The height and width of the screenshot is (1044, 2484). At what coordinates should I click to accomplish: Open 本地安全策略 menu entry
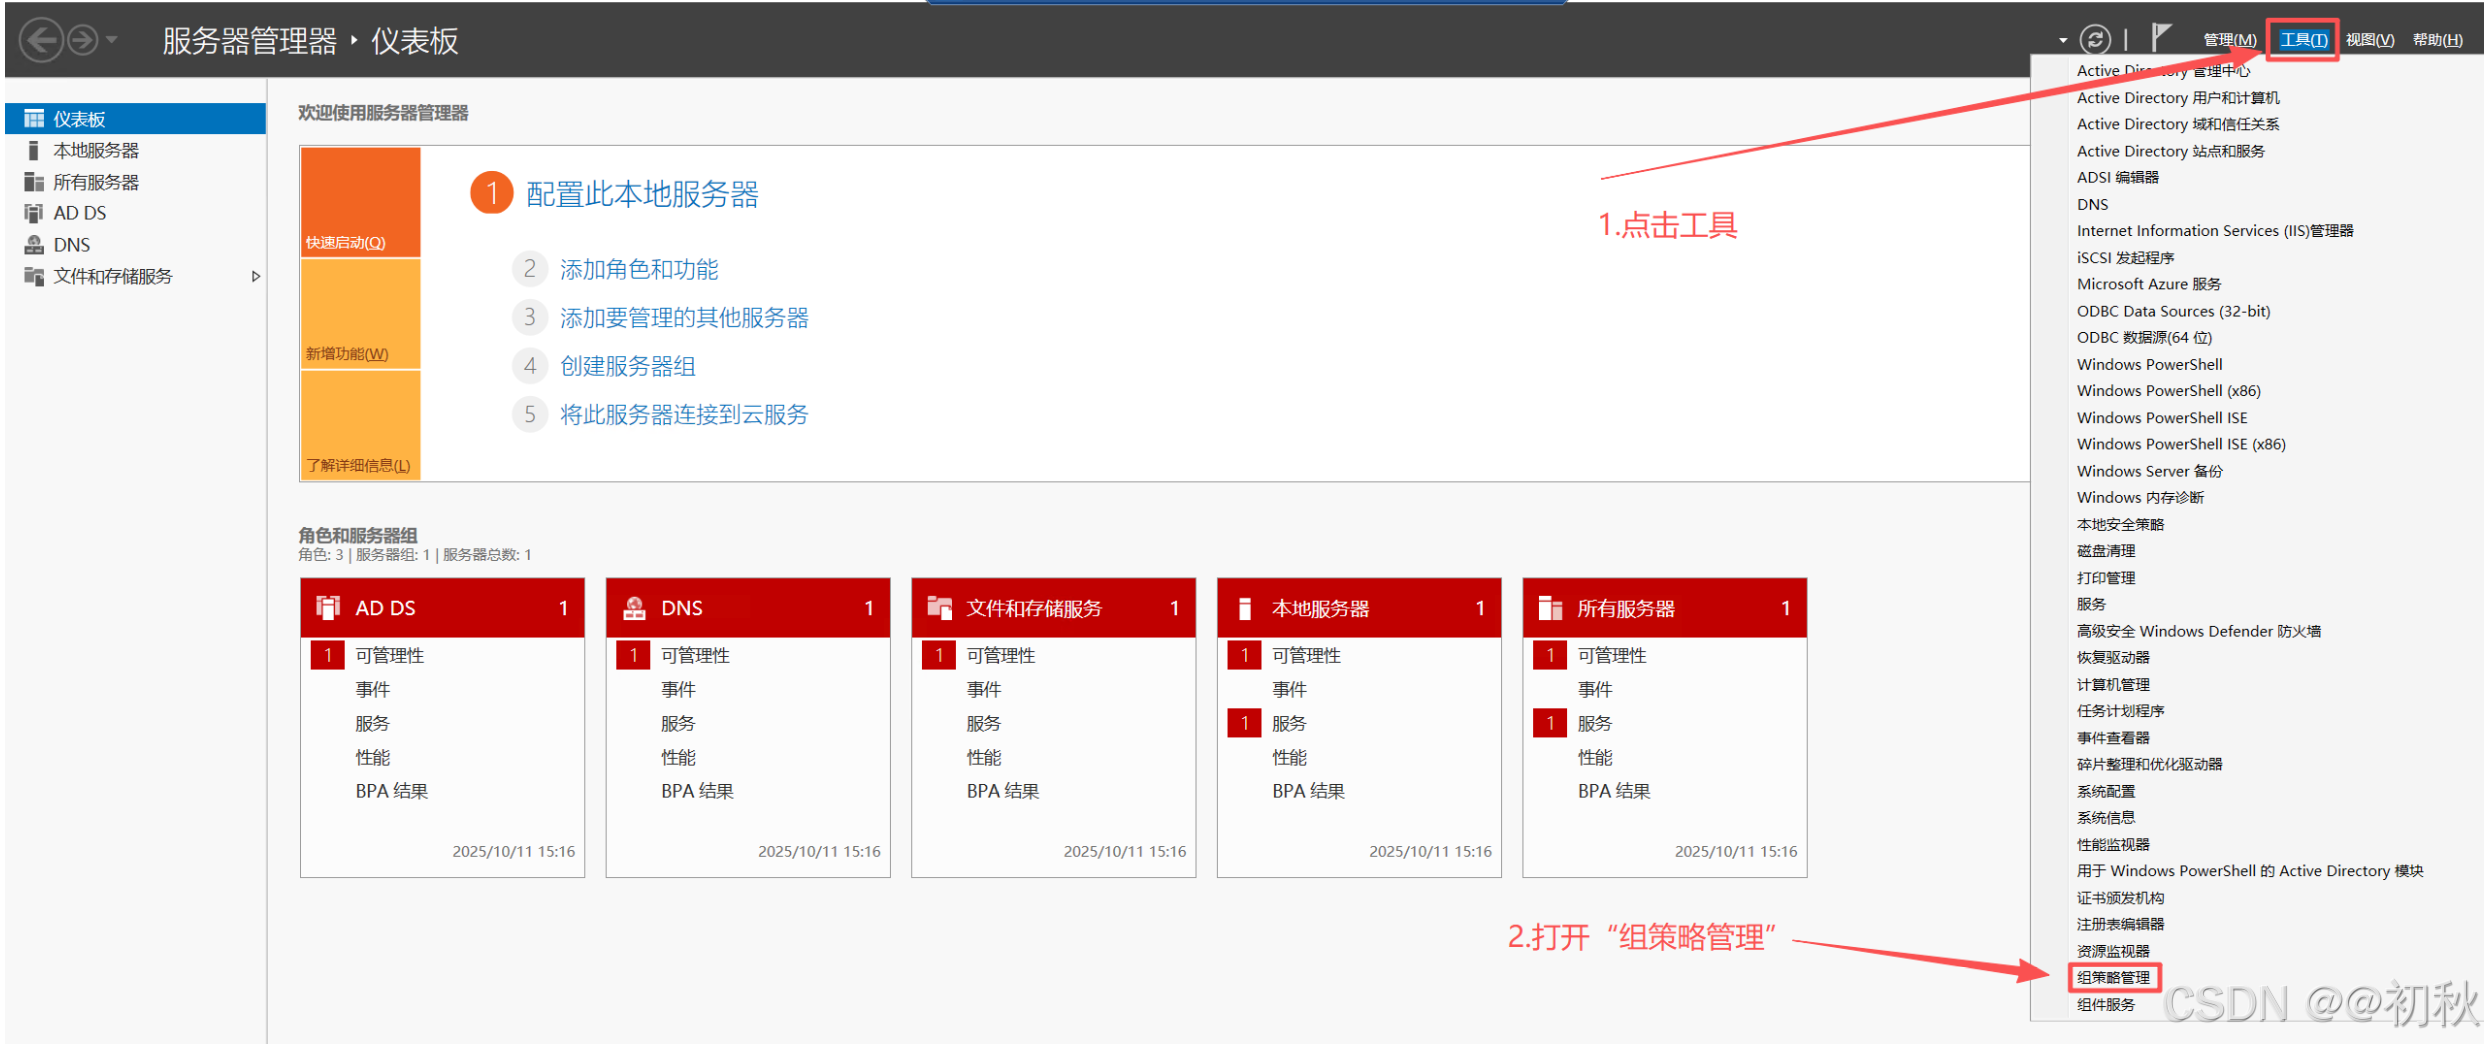tap(2120, 524)
